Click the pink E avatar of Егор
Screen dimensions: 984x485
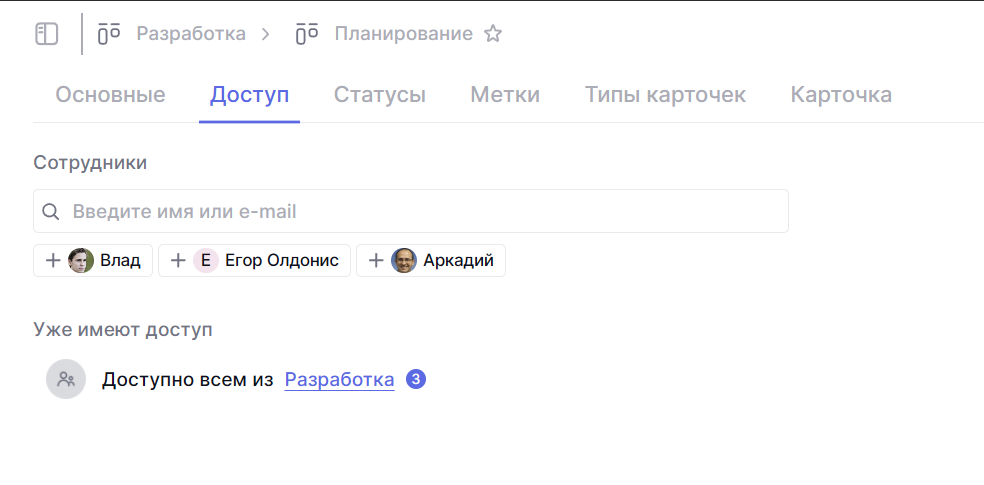[206, 261]
